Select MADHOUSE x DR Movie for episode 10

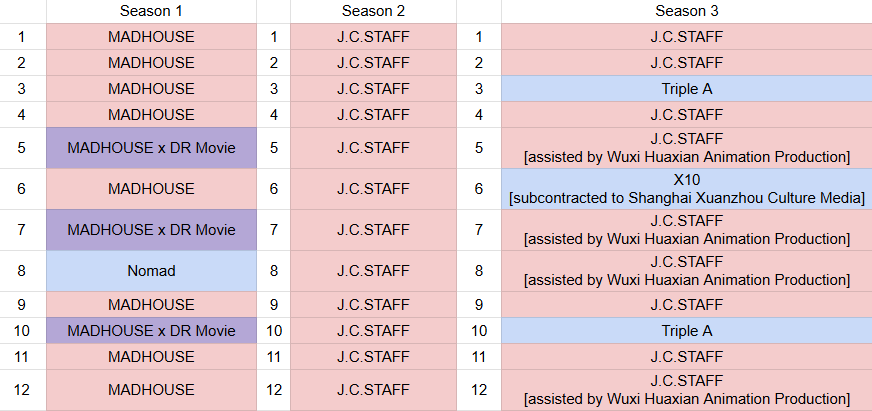151,330
